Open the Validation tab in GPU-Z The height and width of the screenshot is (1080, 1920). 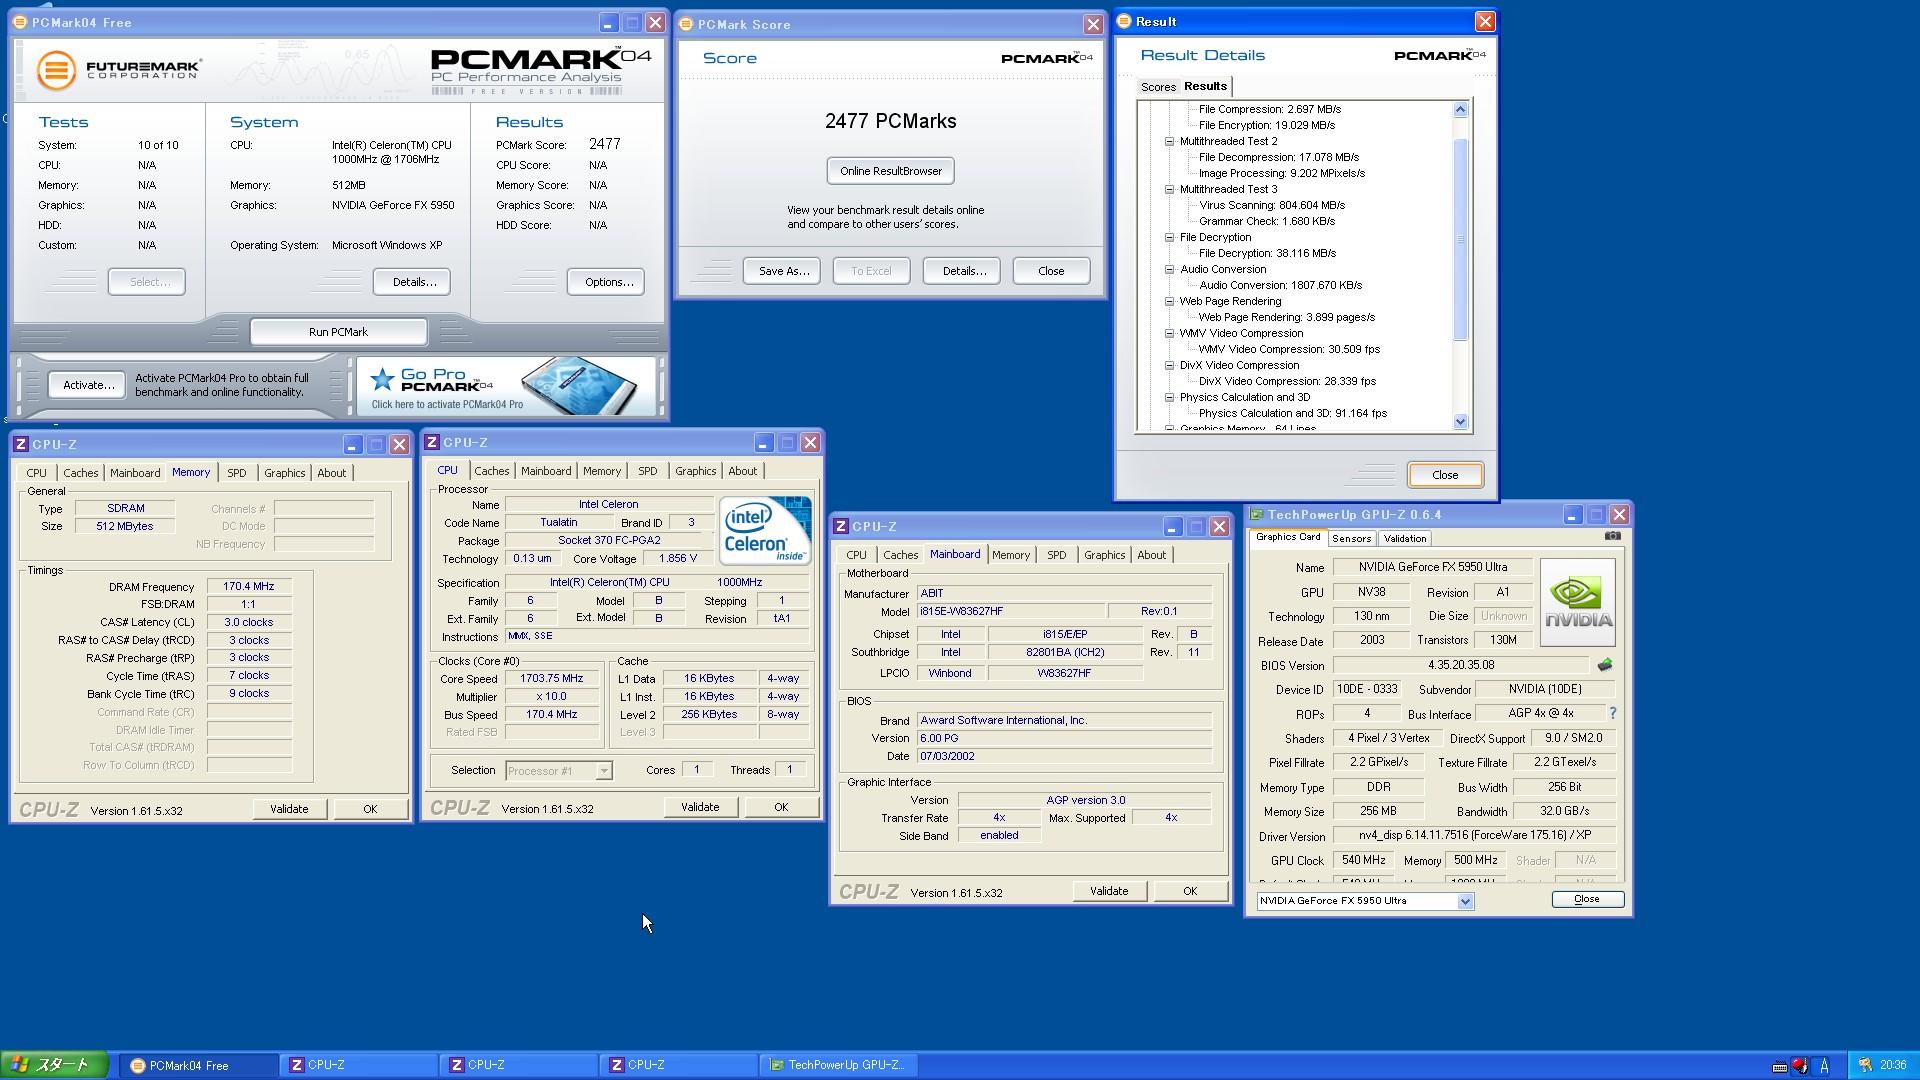(1405, 538)
